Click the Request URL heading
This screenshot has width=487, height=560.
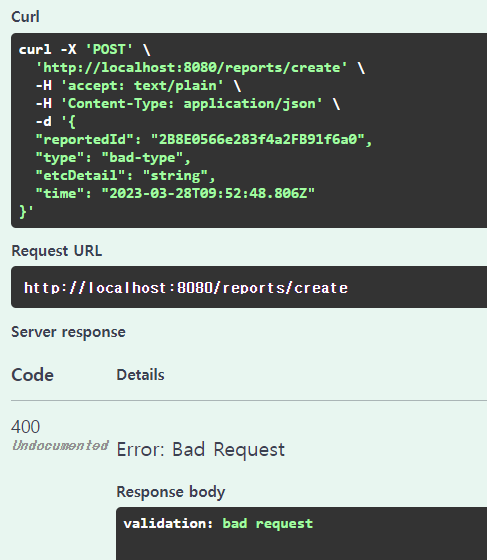57,251
